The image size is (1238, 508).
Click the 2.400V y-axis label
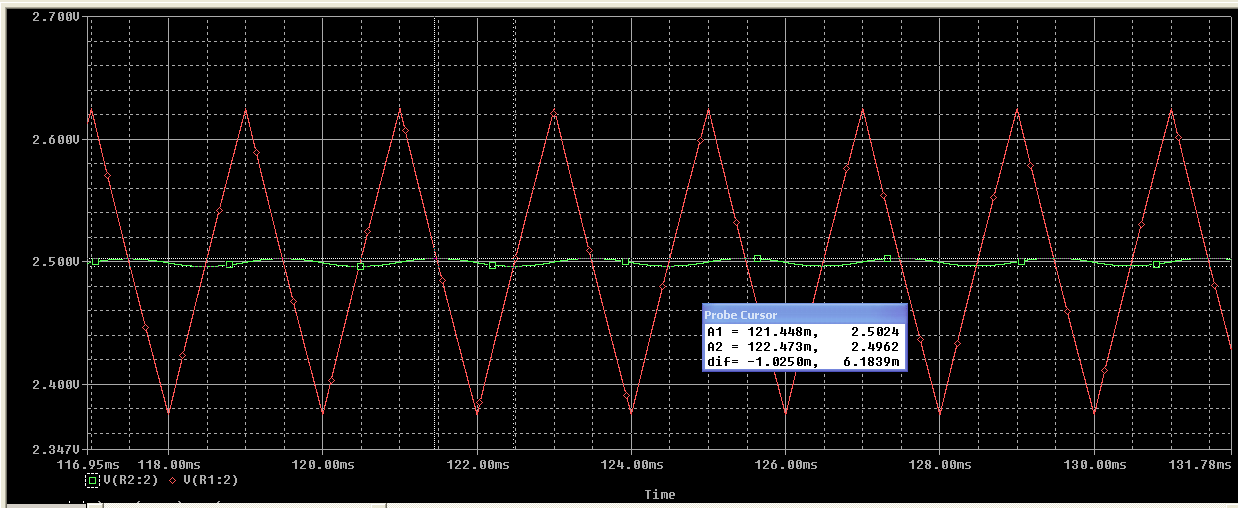tap(54, 385)
